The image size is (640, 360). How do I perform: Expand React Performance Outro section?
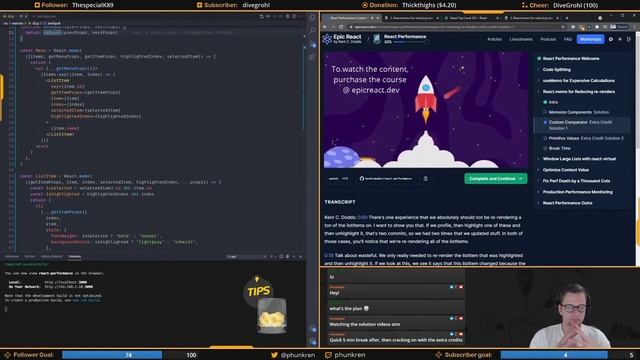coord(567,203)
